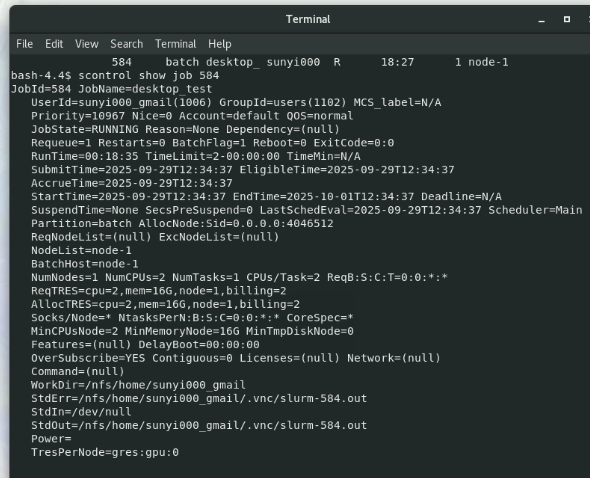This screenshot has height=478, width=590.
Task: Maximize the Terminal window
Action: click(567, 19)
